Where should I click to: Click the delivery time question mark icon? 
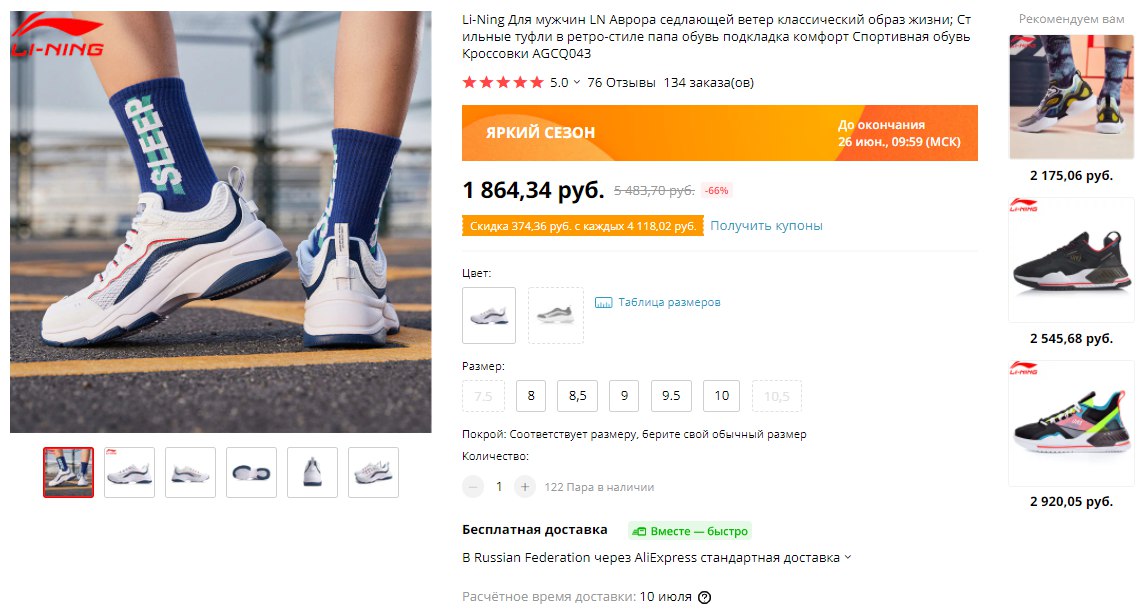(704, 597)
